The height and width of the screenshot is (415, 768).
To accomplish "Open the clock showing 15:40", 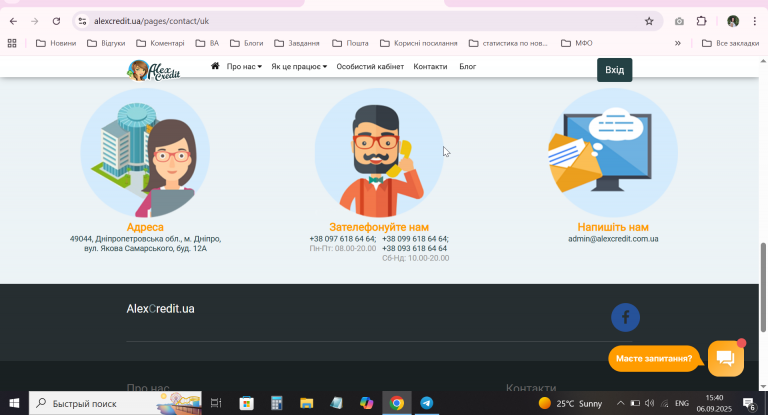I will [714, 403].
